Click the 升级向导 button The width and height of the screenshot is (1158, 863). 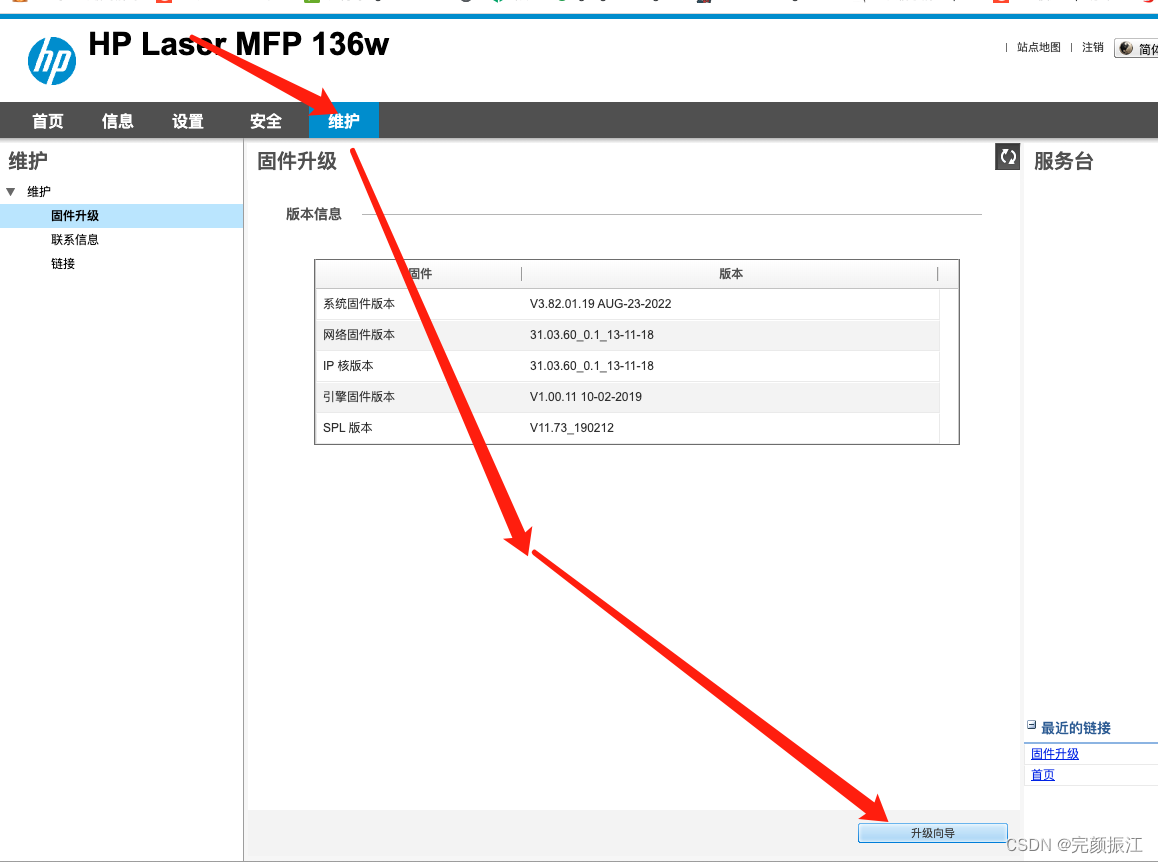[933, 833]
